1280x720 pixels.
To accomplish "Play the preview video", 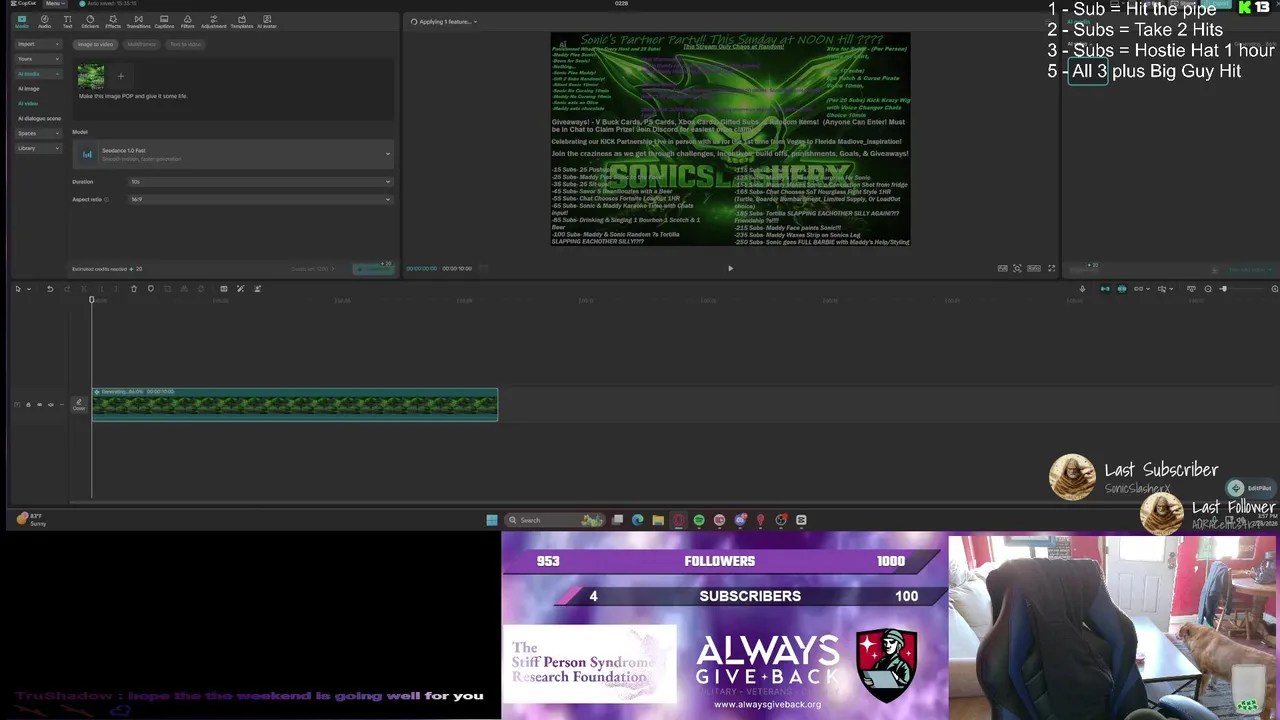I will pos(730,268).
